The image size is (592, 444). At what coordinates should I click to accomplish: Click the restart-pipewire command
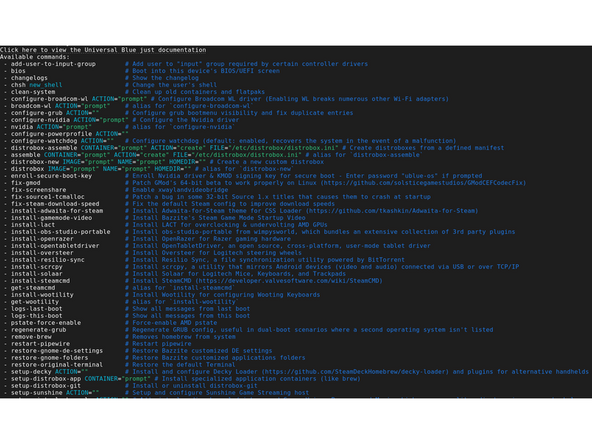(x=40, y=343)
